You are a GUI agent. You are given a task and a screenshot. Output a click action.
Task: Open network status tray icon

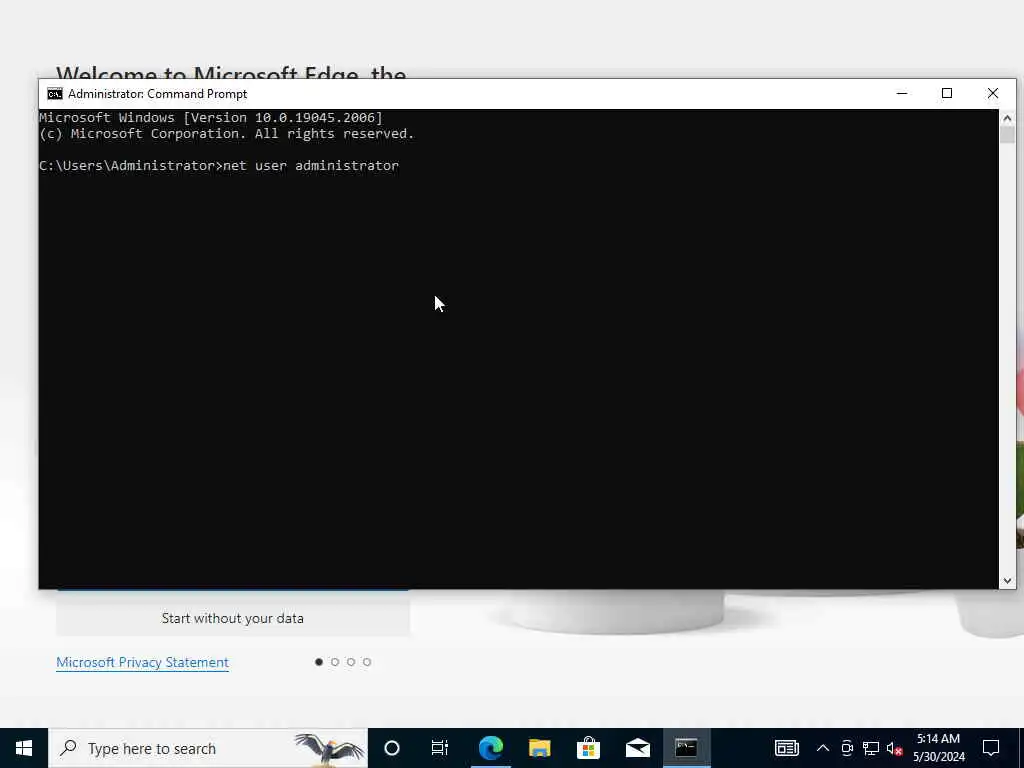click(871, 748)
